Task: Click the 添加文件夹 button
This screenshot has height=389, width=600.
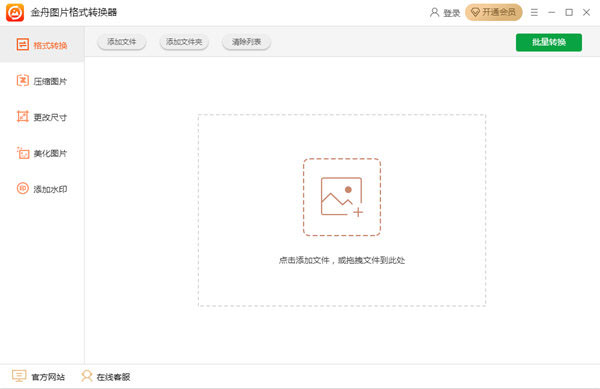Action: [184, 42]
